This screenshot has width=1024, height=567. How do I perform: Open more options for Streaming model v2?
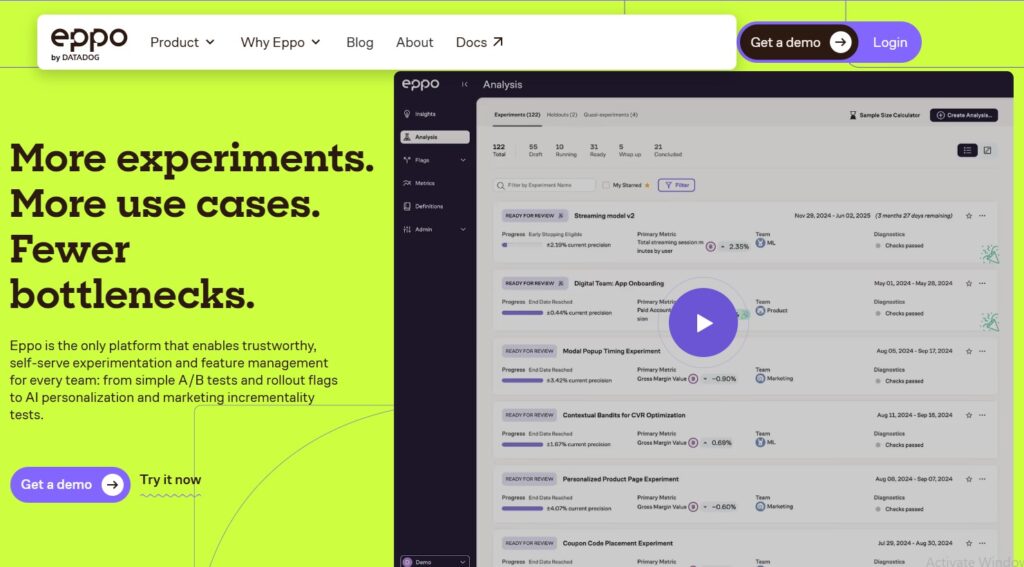(982, 216)
